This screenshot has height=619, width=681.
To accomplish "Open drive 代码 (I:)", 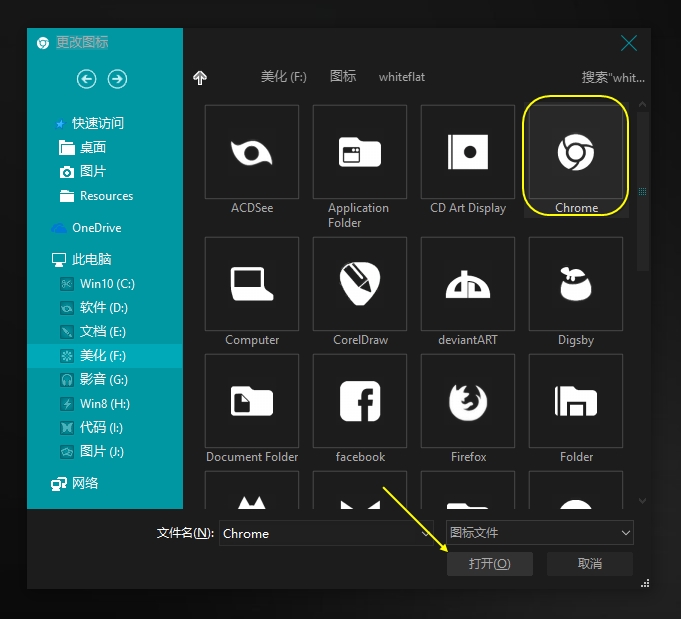I will click(x=91, y=427).
